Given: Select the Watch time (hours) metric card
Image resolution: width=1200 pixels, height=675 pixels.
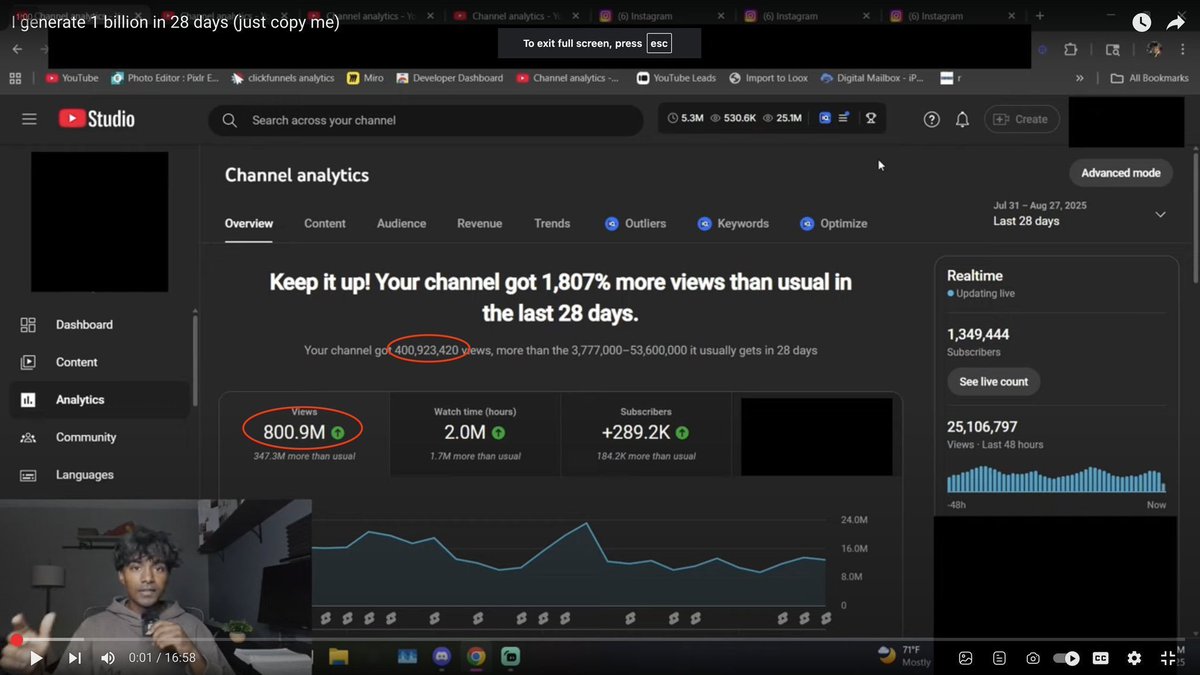Looking at the screenshot, I should pyautogui.click(x=475, y=435).
